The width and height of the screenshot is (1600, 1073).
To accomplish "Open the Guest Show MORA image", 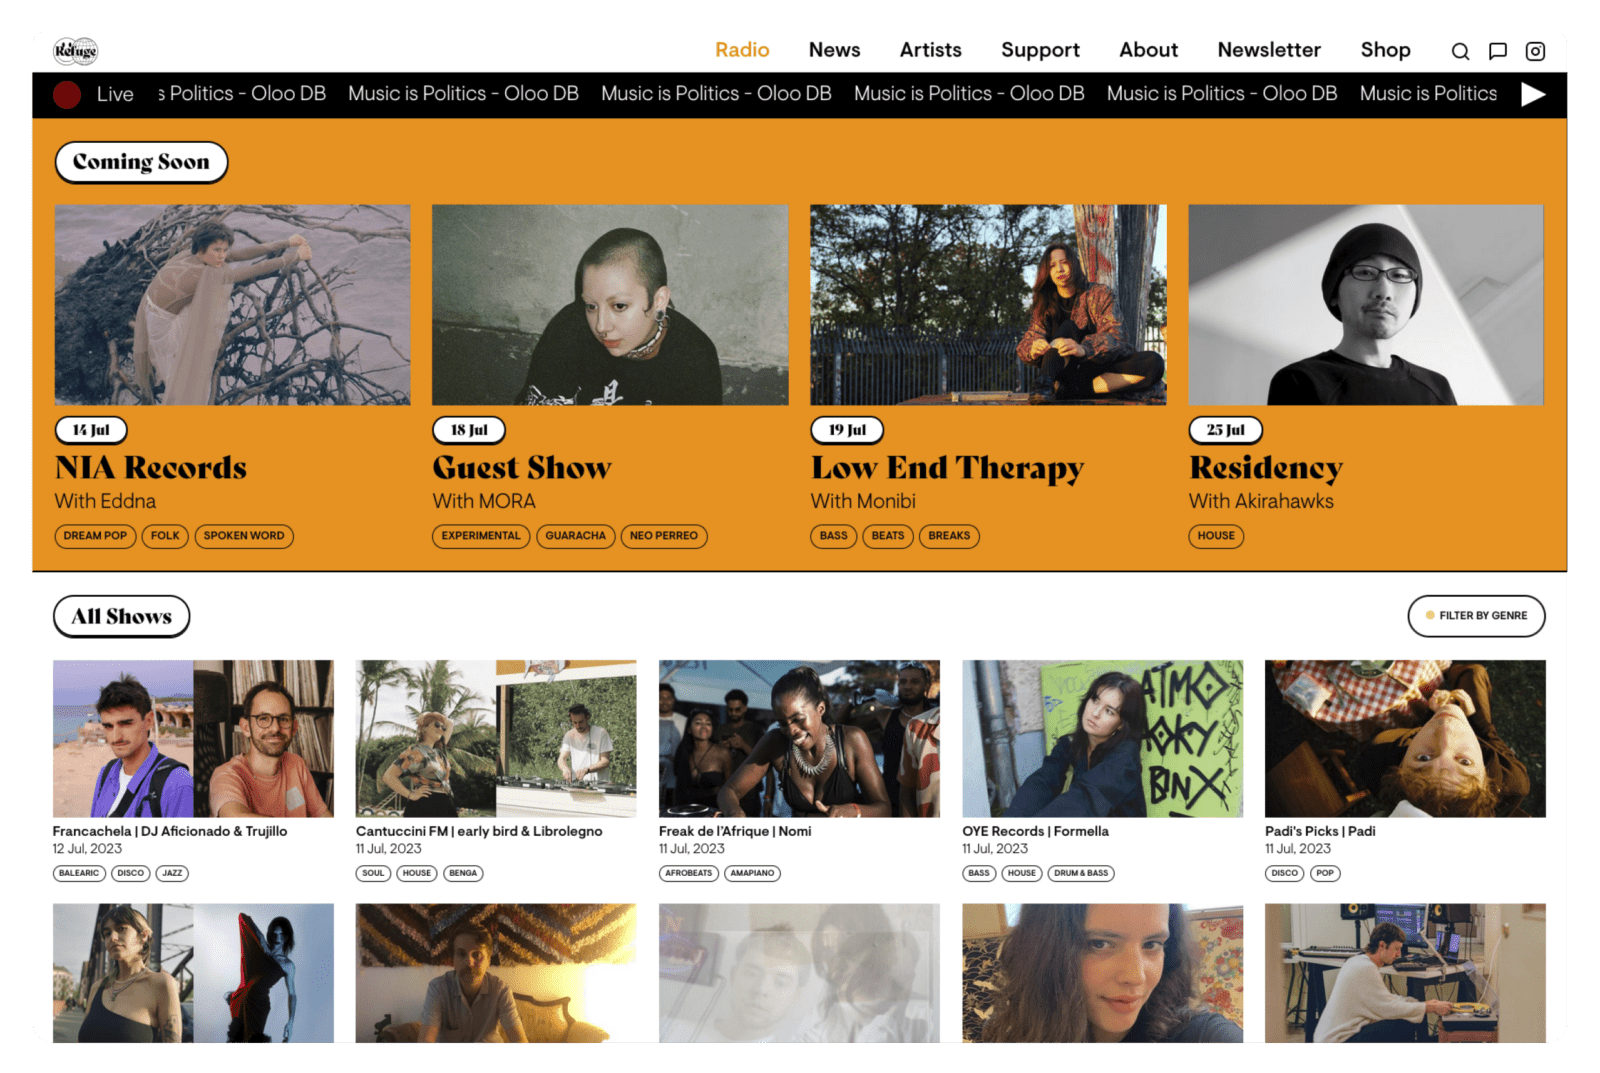I will pyautogui.click(x=610, y=305).
